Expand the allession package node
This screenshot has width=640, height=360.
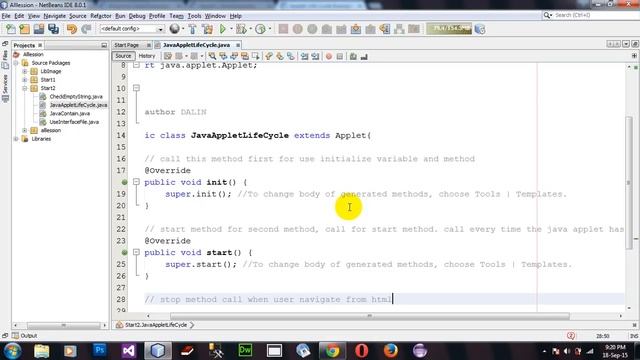coord(24,130)
